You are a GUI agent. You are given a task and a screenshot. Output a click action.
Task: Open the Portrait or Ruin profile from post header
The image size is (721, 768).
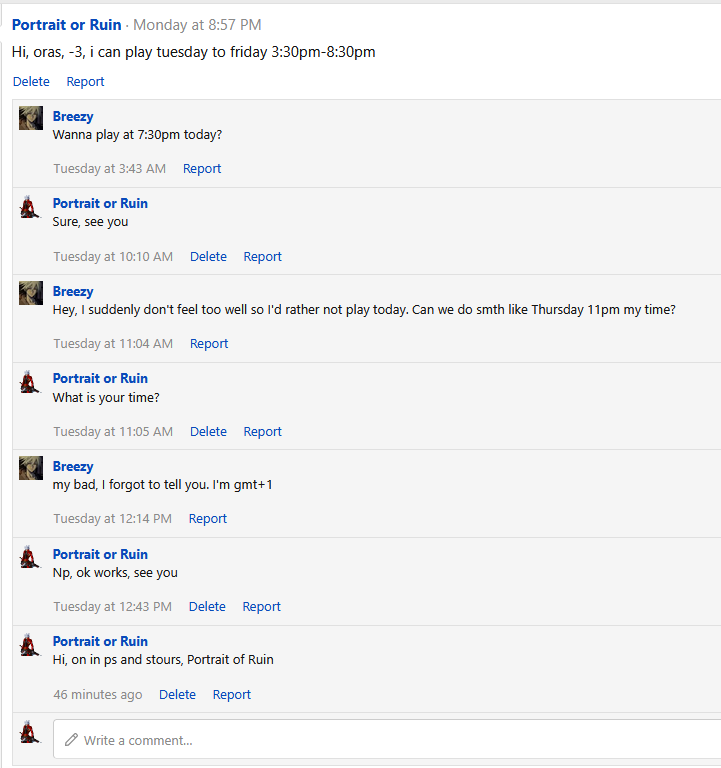[x=67, y=25]
